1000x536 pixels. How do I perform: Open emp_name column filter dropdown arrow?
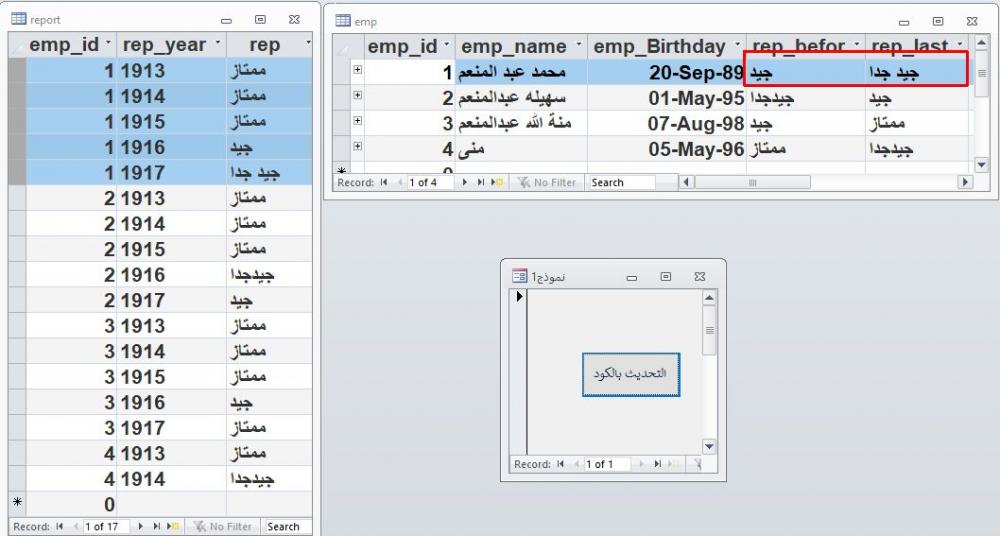tap(577, 46)
